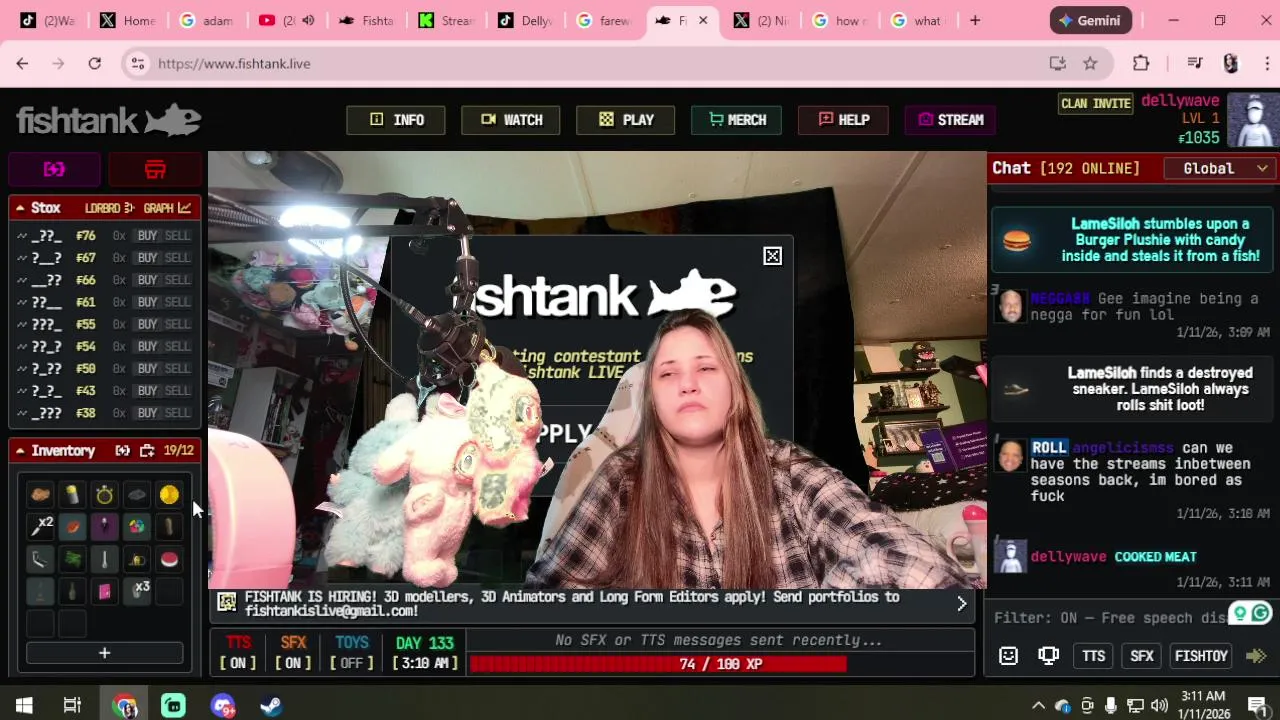Send chat message with arrow icon

pos(1256,656)
